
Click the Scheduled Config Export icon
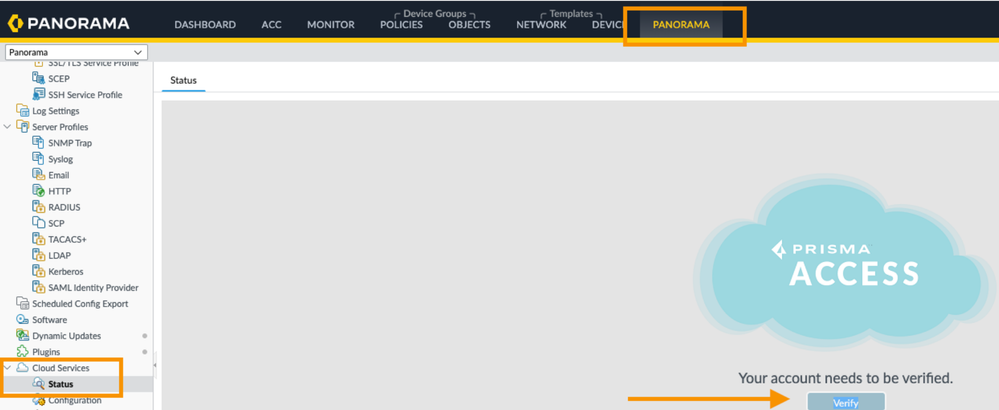coord(22,303)
